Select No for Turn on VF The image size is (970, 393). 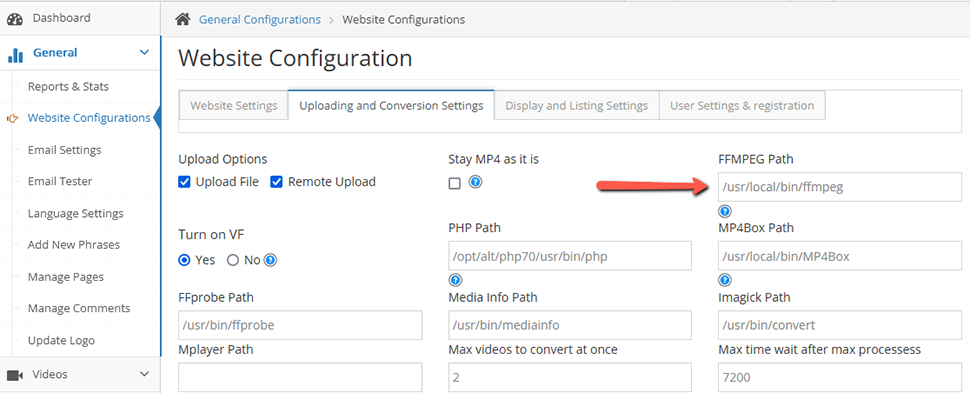233,260
